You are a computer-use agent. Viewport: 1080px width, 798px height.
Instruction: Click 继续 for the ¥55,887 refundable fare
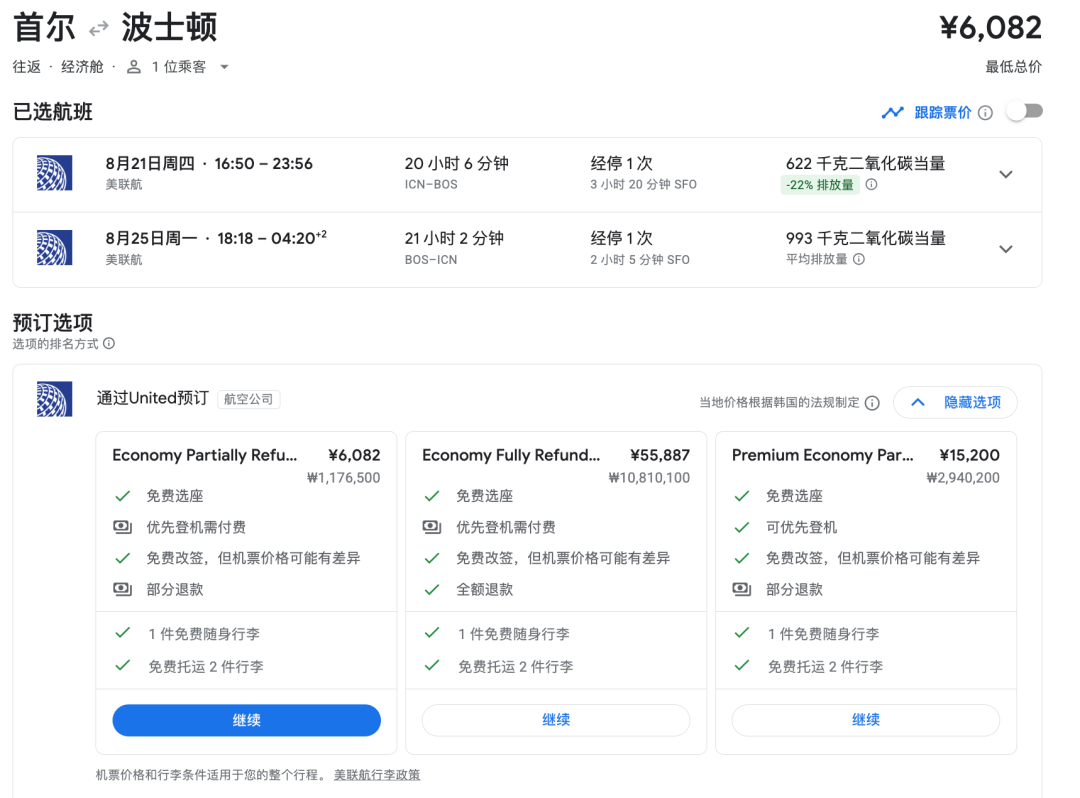pyautogui.click(x=556, y=720)
